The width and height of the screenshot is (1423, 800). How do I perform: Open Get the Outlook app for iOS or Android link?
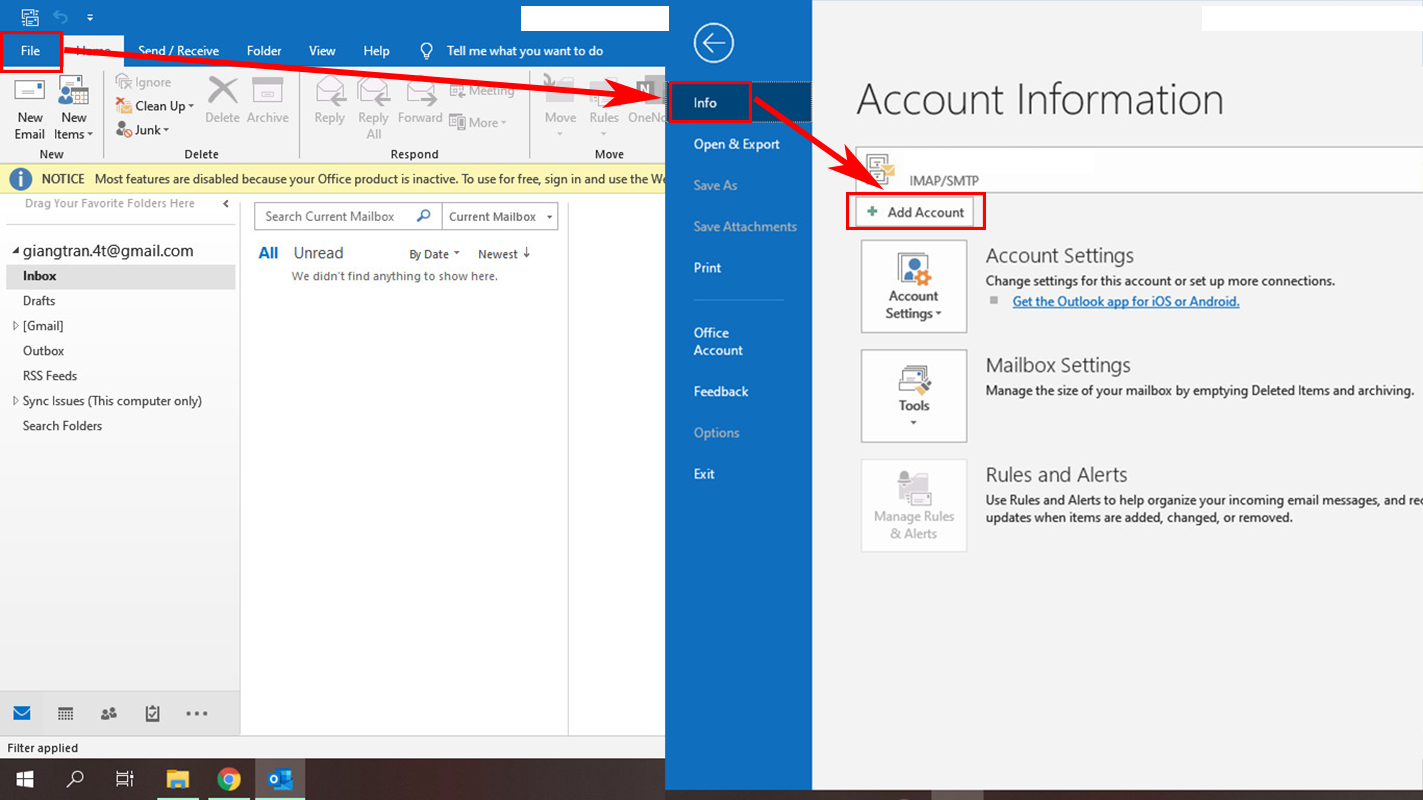click(x=1126, y=301)
